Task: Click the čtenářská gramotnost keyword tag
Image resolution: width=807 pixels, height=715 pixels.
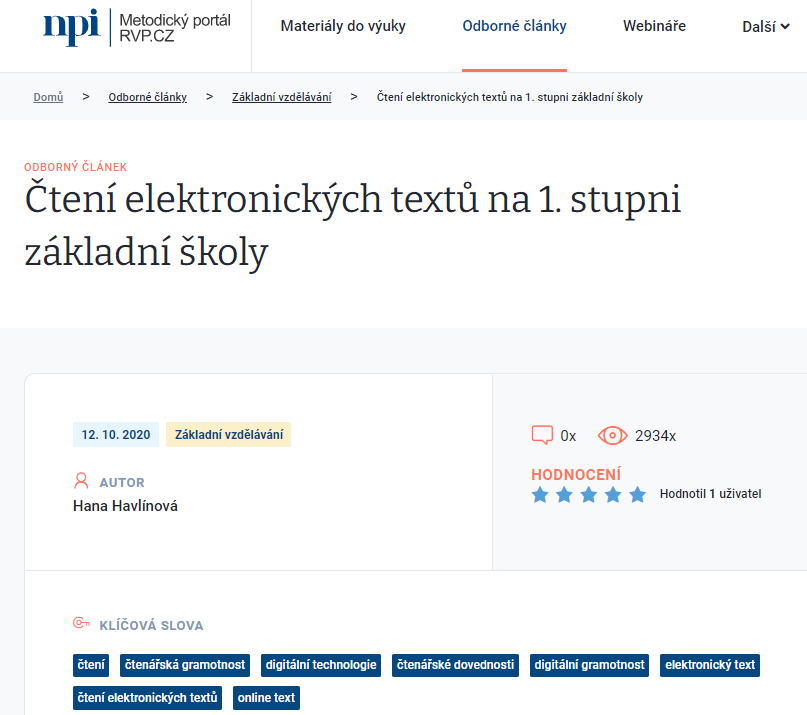Action: tap(186, 665)
